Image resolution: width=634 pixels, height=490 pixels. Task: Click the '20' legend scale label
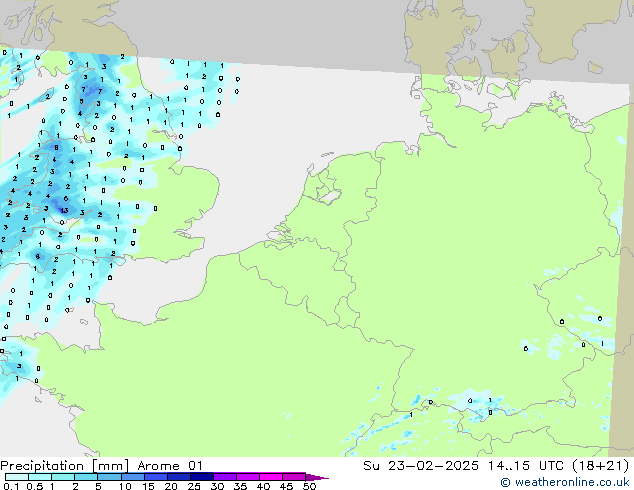(171, 486)
